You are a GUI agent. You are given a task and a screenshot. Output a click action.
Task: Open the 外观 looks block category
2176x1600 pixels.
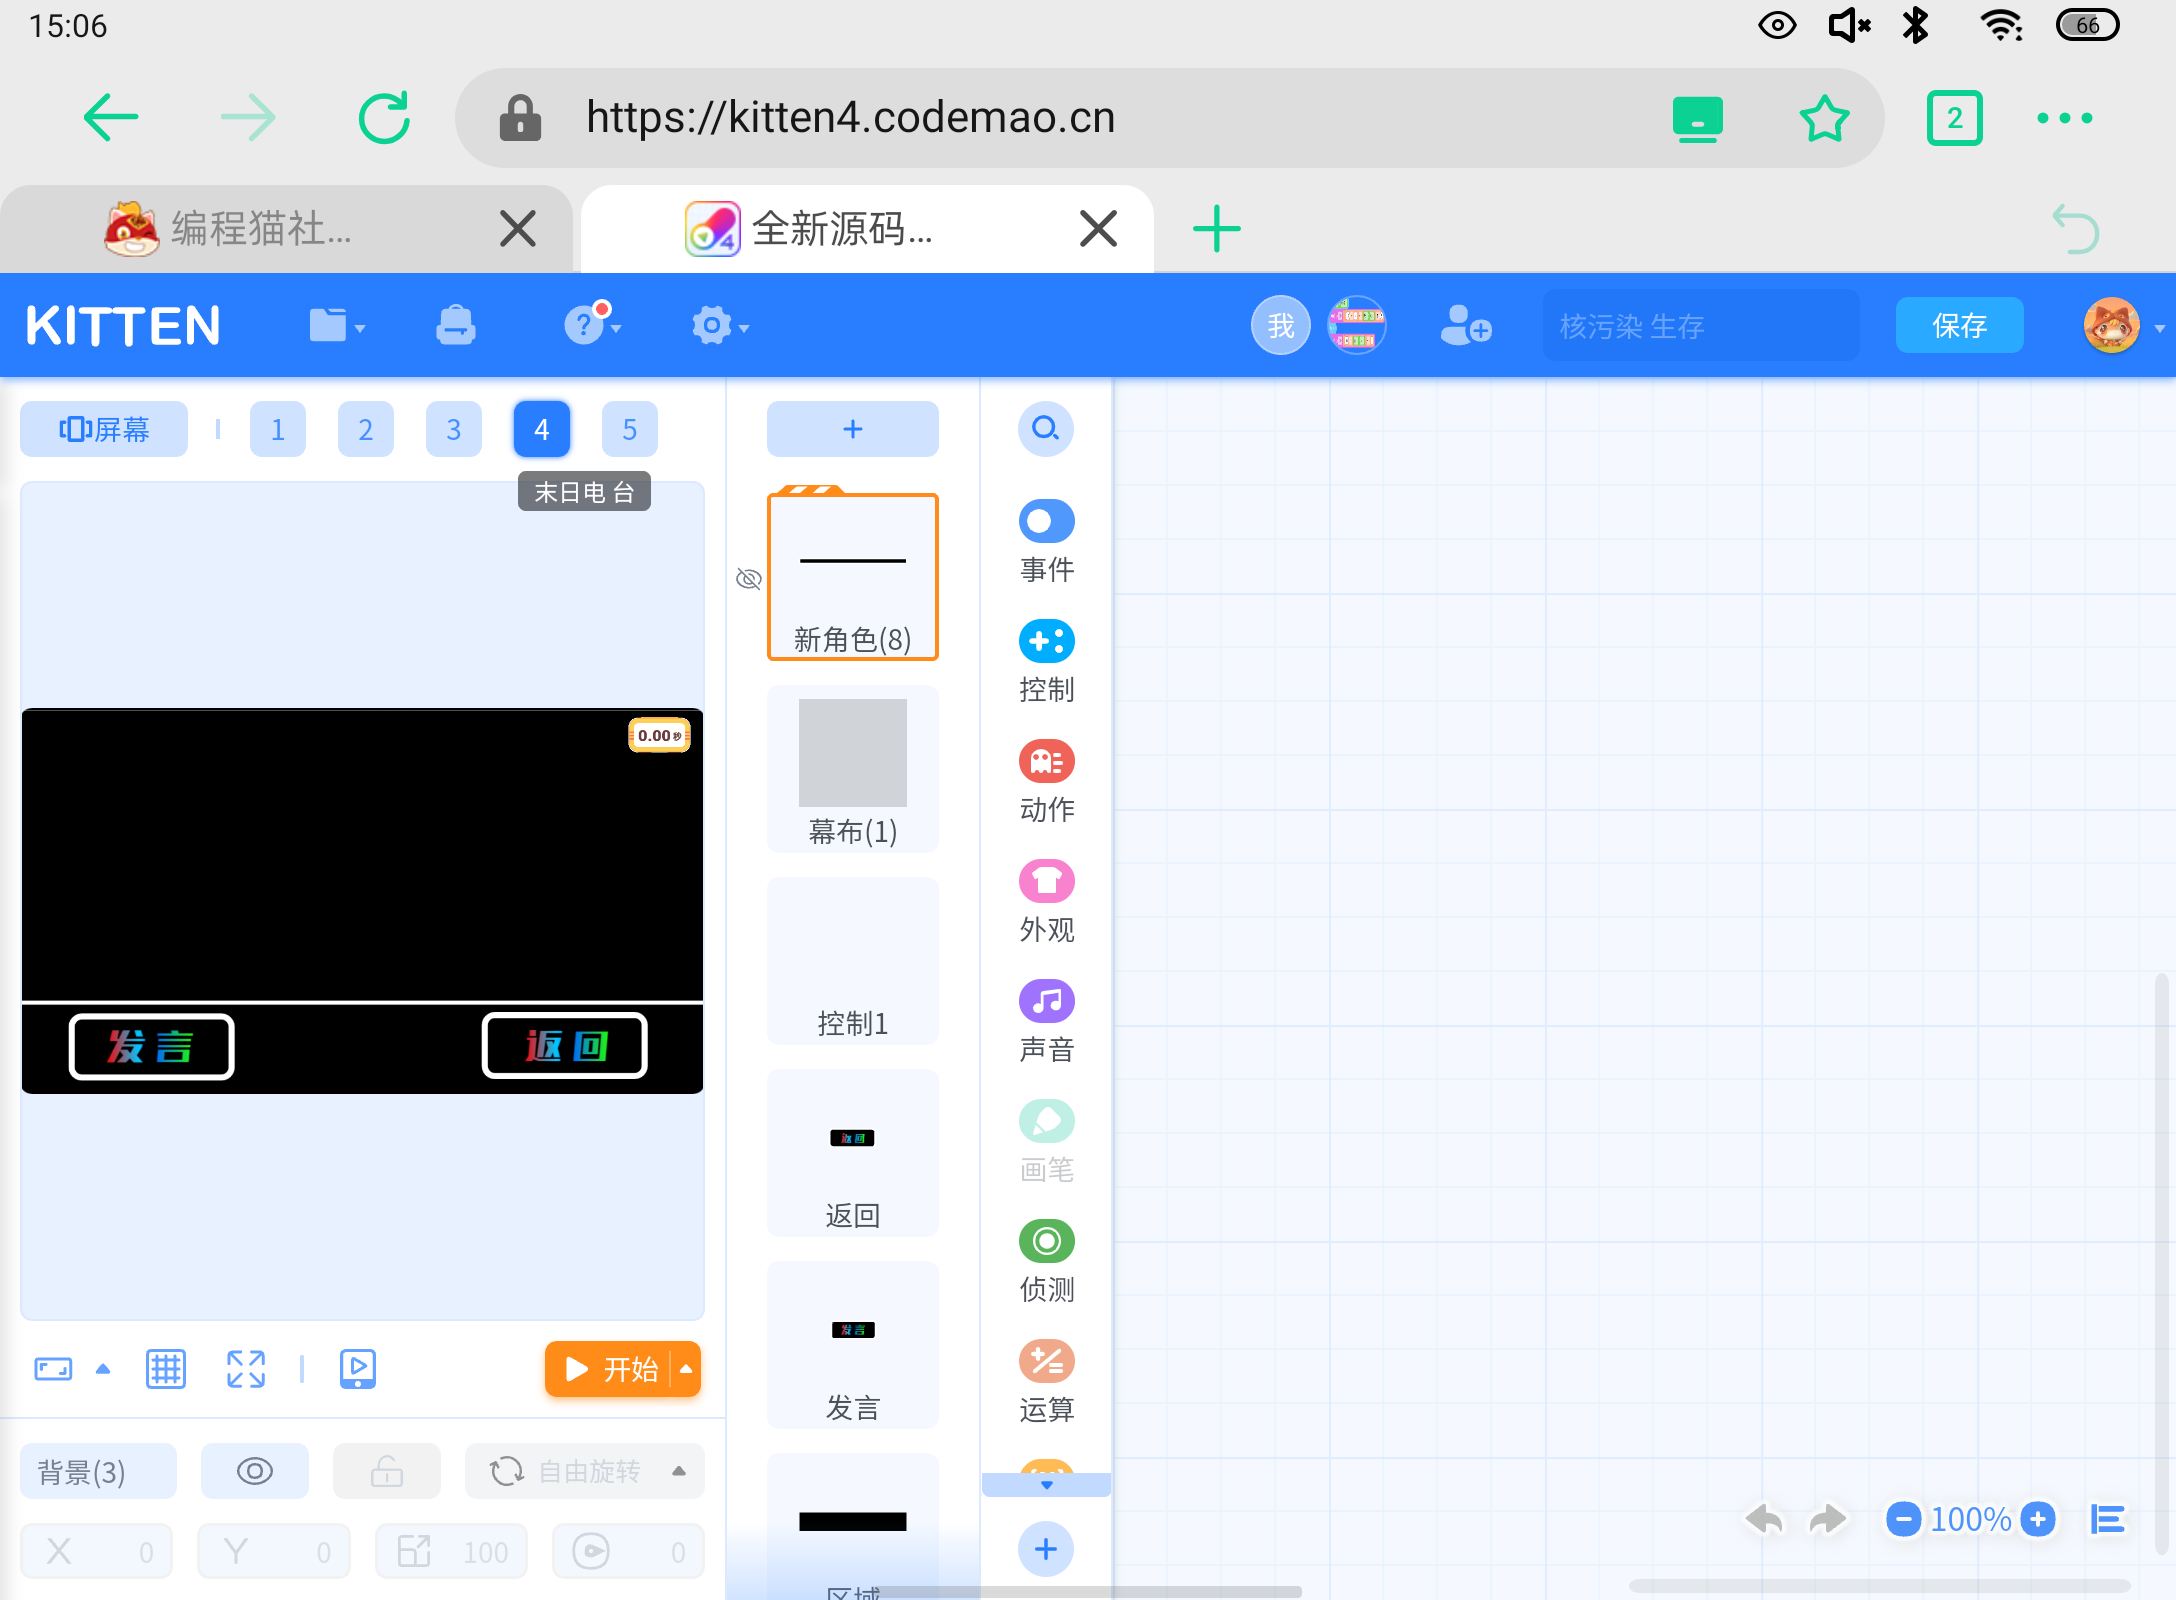pyautogui.click(x=1047, y=902)
